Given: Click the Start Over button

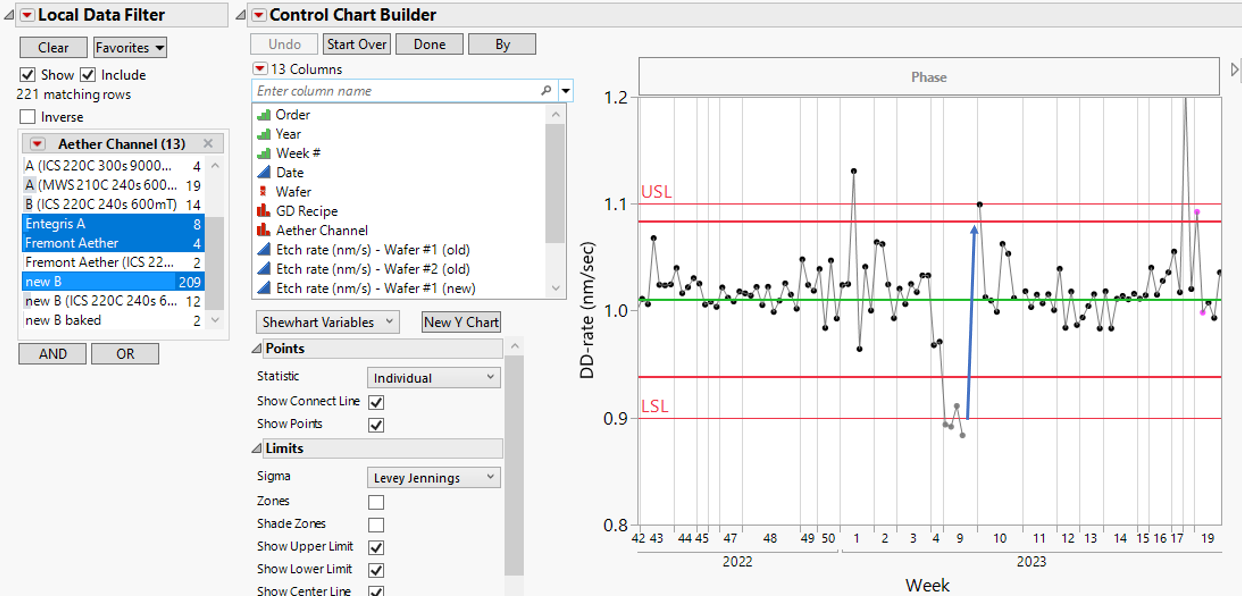Looking at the screenshot, I should 356,43.
